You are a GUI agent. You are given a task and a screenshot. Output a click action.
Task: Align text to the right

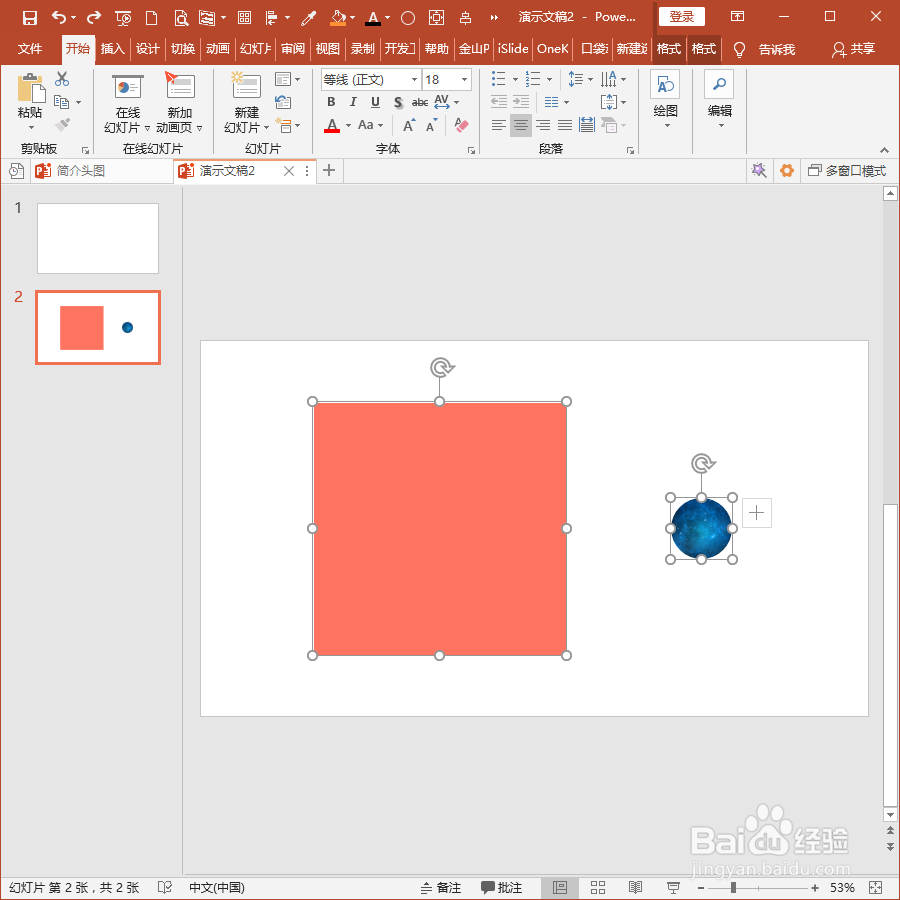(x=543, y=125)
